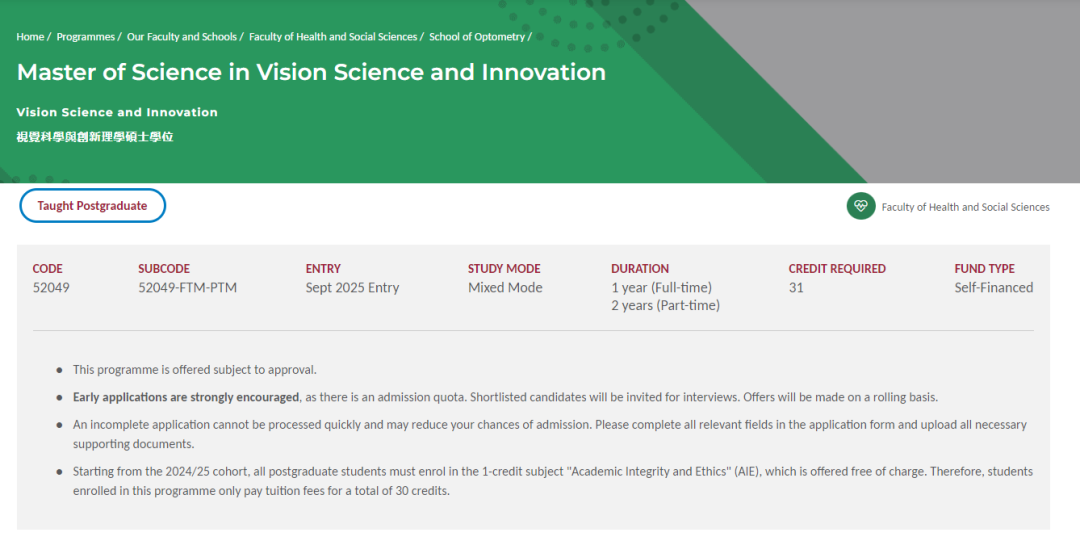Image resolution: width=1080 pixels, height=541 pixels.
Task: Open School of Optometry breadcrumb
Action: 477,37
